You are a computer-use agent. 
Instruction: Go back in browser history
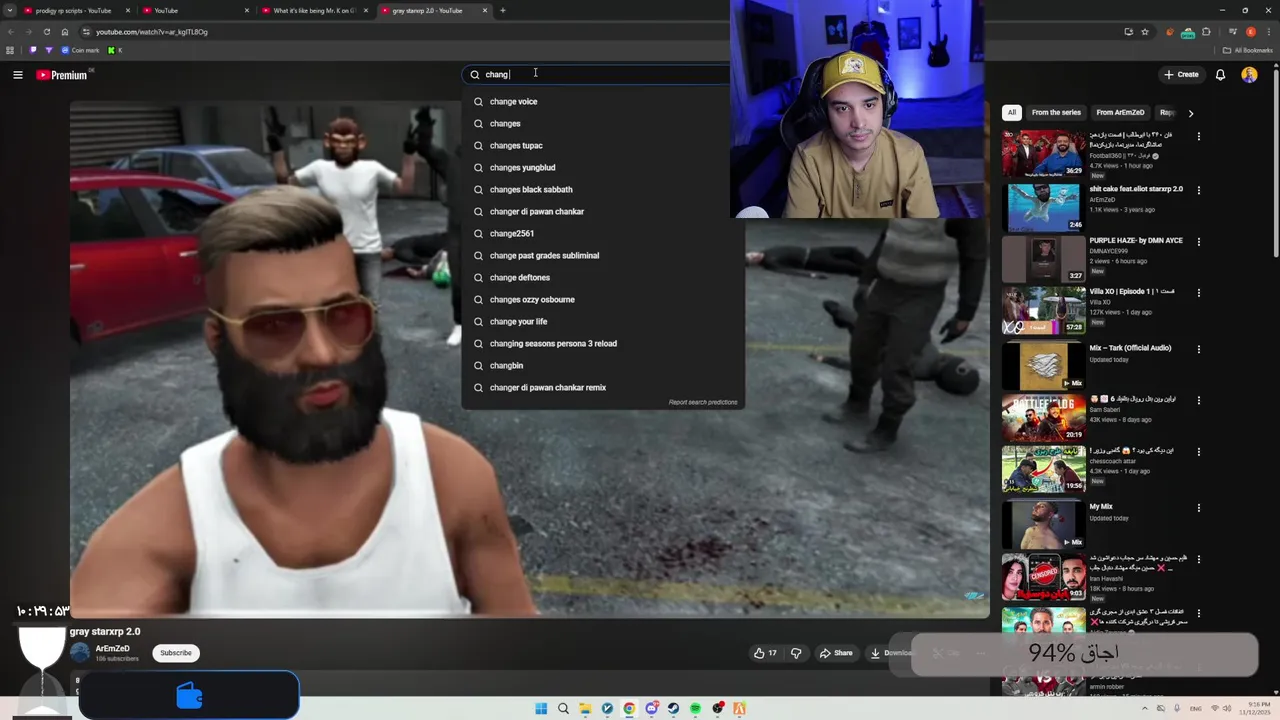click(10, 32)
